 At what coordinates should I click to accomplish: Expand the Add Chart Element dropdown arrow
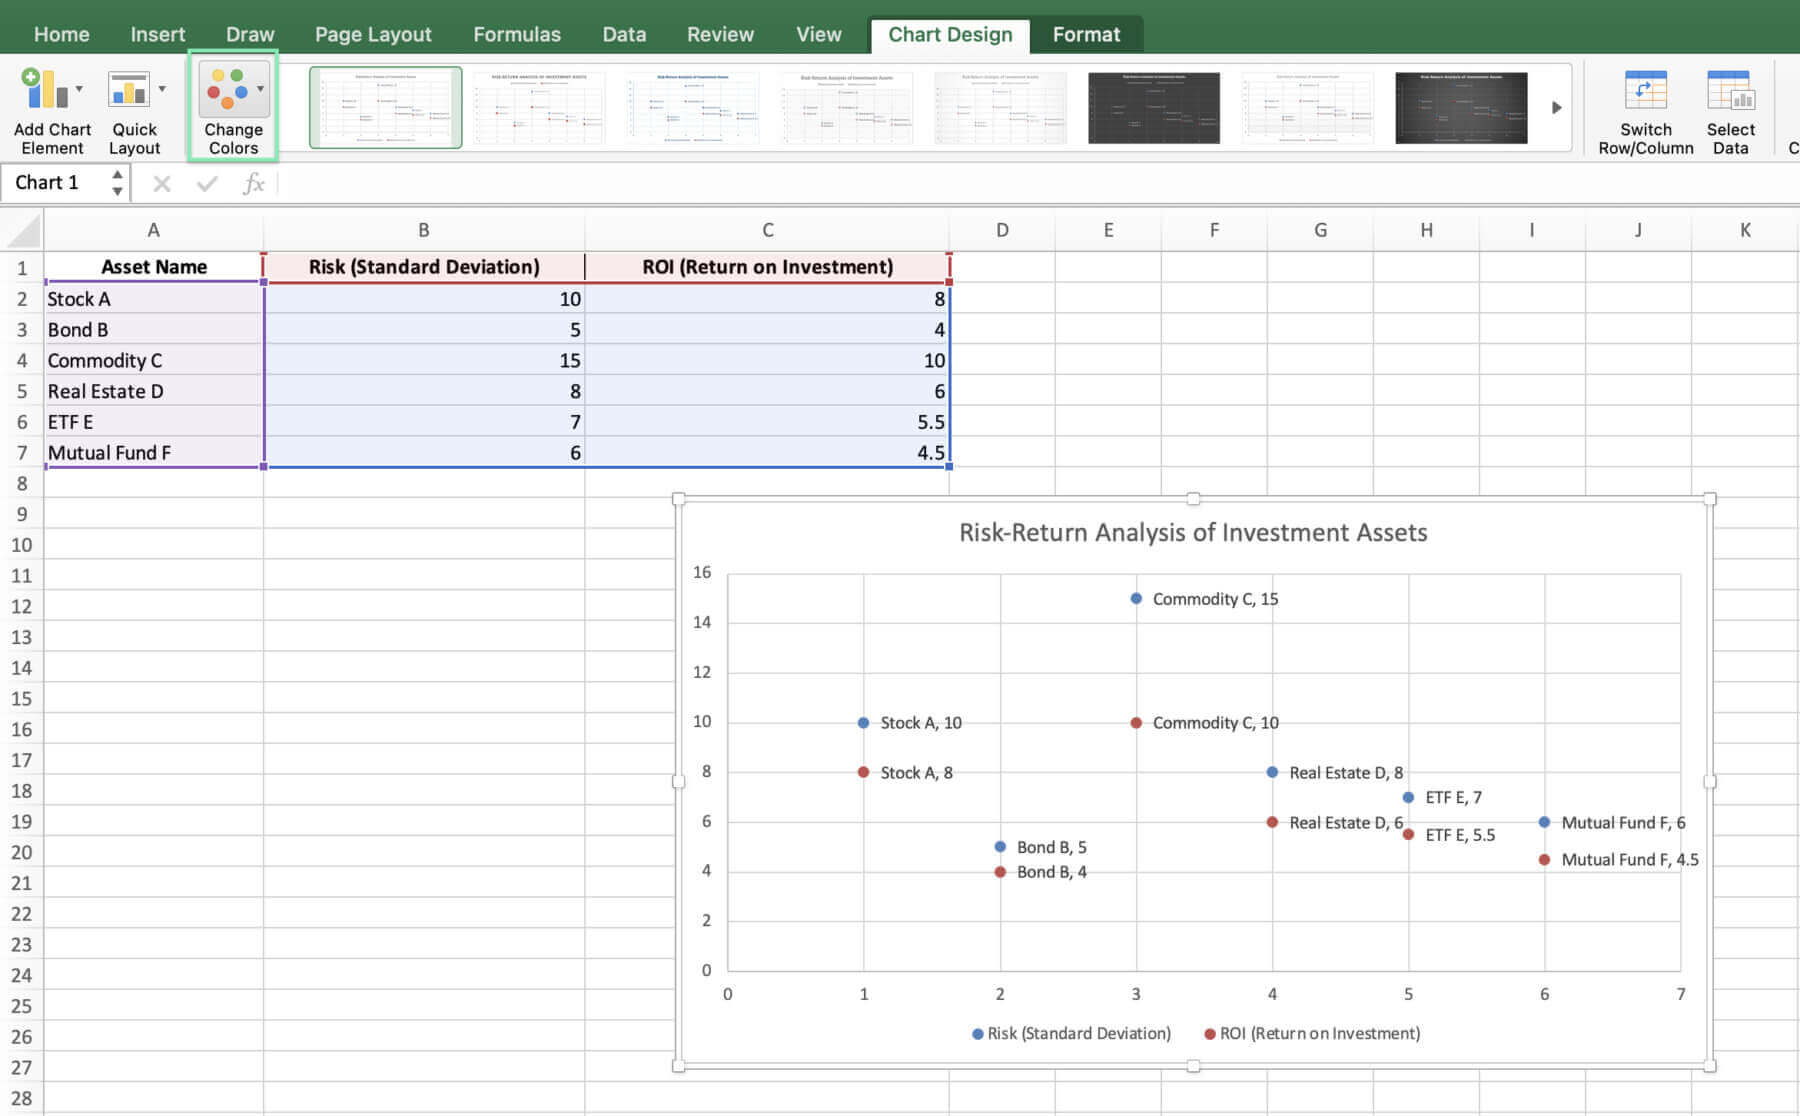(79, 89)
